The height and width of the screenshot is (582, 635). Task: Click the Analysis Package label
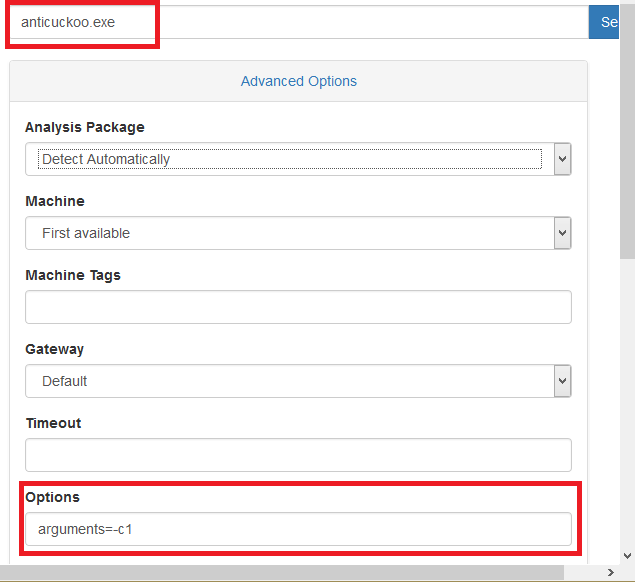click(x=85, y=127)
